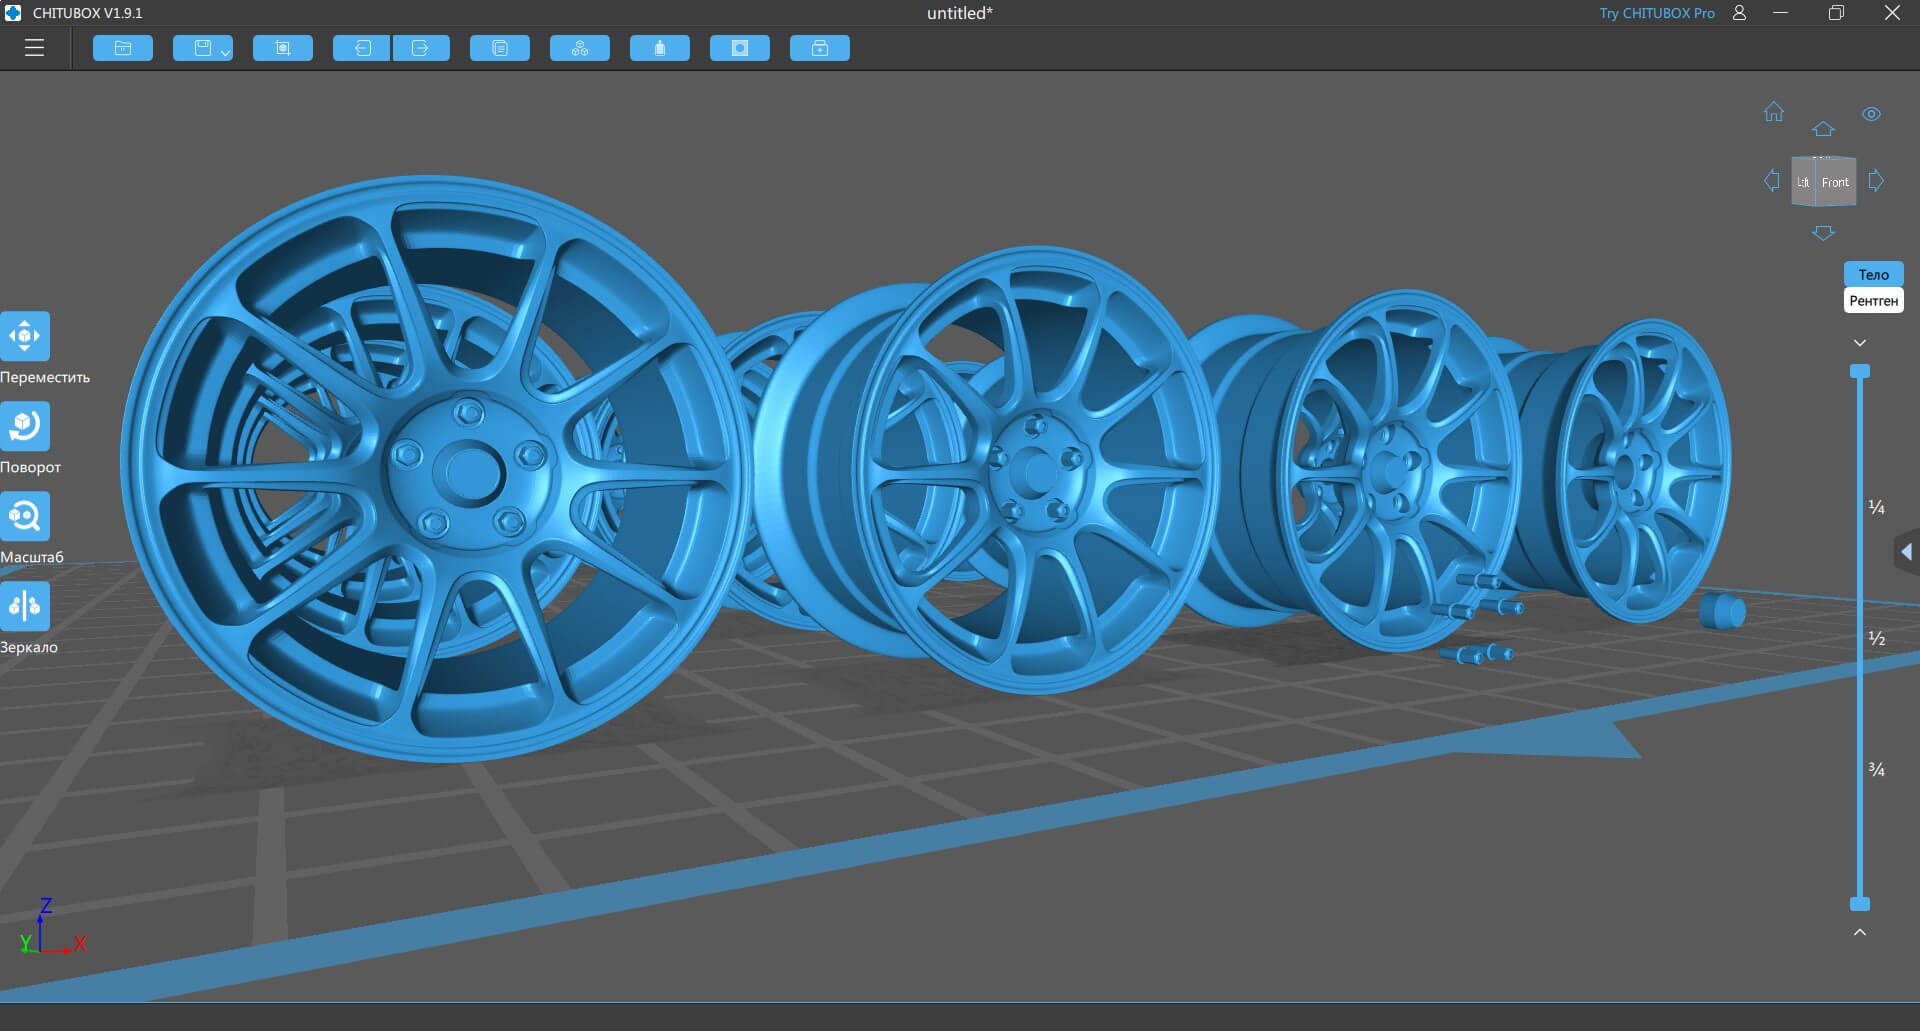Image resolution: width=1920 pixels, height=1031 pixels.
Task: Select the Поворот rotate tool icon
Action: coord(25,426)
